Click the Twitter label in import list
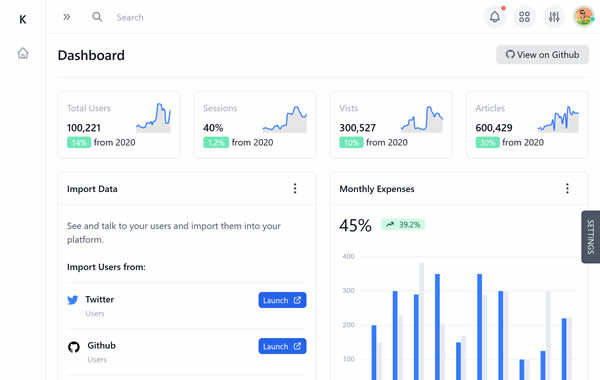Viewport: 600px width, 380px height. point(99,299)
